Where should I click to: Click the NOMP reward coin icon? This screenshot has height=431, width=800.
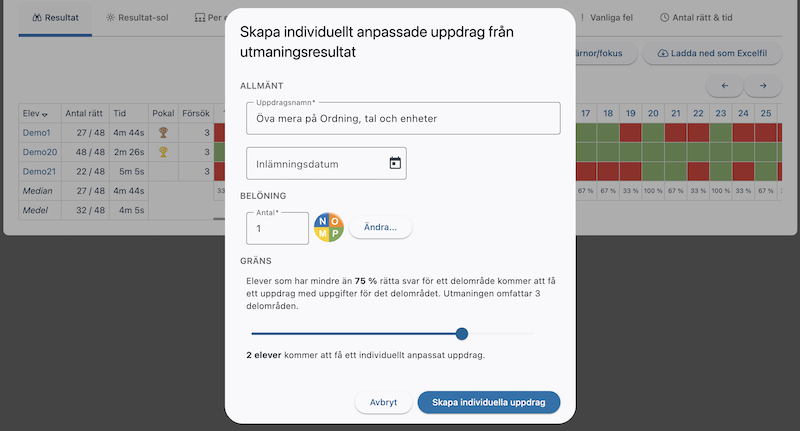pos(329,227)
